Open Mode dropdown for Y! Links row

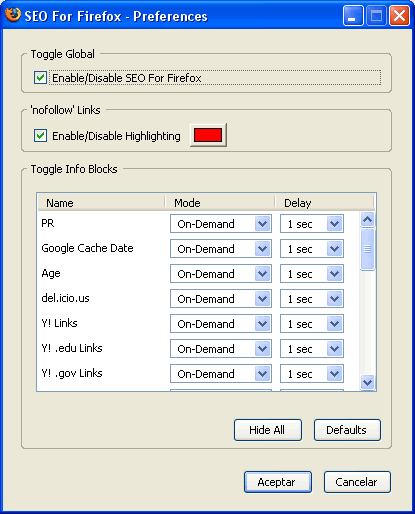pos(221,324)
